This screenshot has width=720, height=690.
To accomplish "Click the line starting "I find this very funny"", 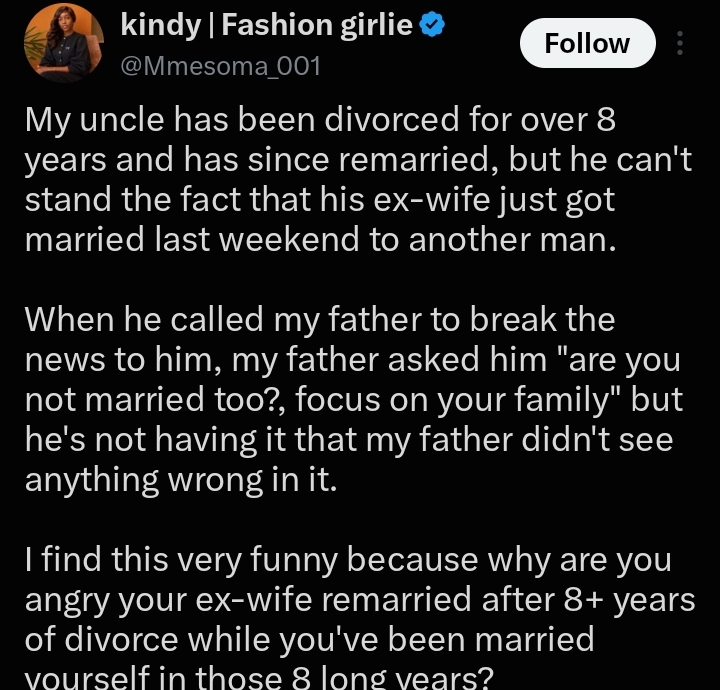I will (x=348, y=560).
